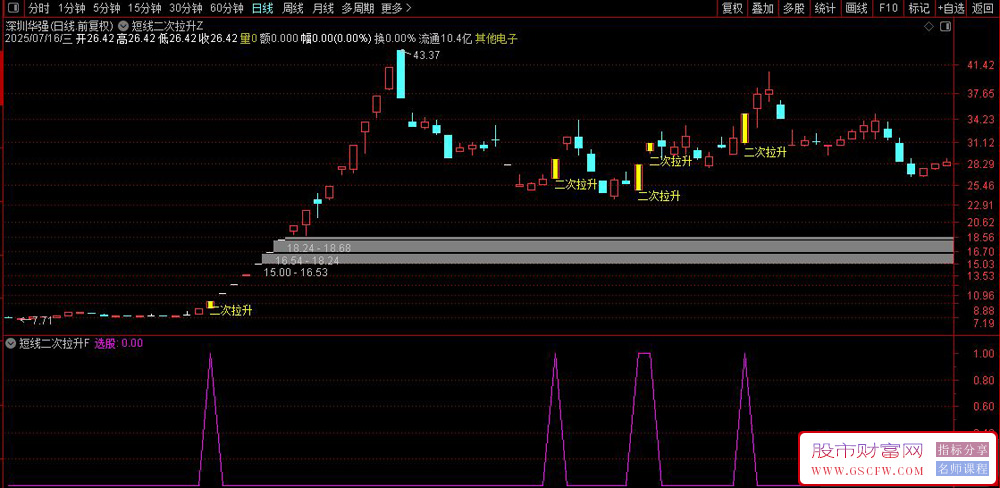Image resolution: width=1000 pixels, height=488 pixels.
Task: Click the 16.54 - 18.24 gap zone bar
Action: (x=607, y=259)
